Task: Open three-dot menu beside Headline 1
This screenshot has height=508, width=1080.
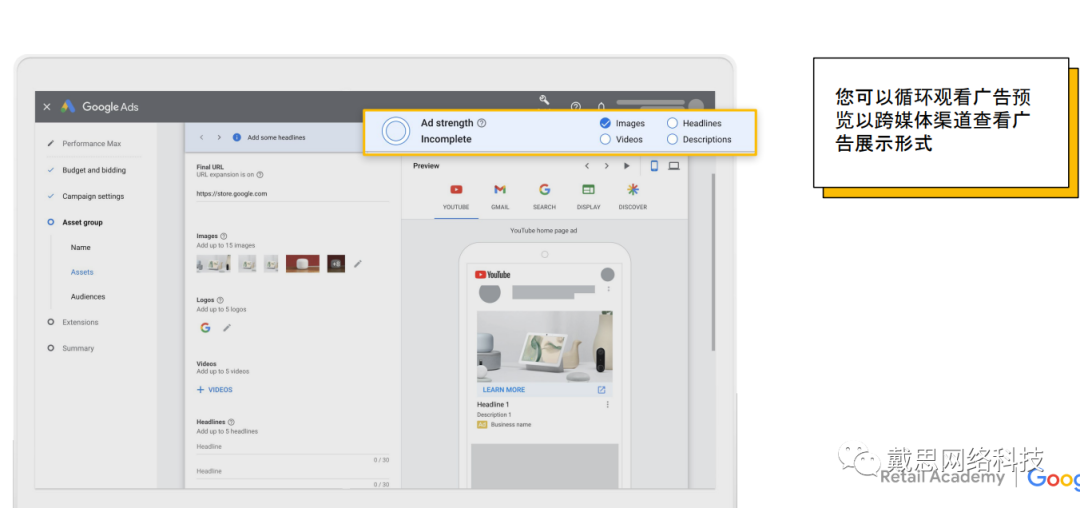Action: 608,405
